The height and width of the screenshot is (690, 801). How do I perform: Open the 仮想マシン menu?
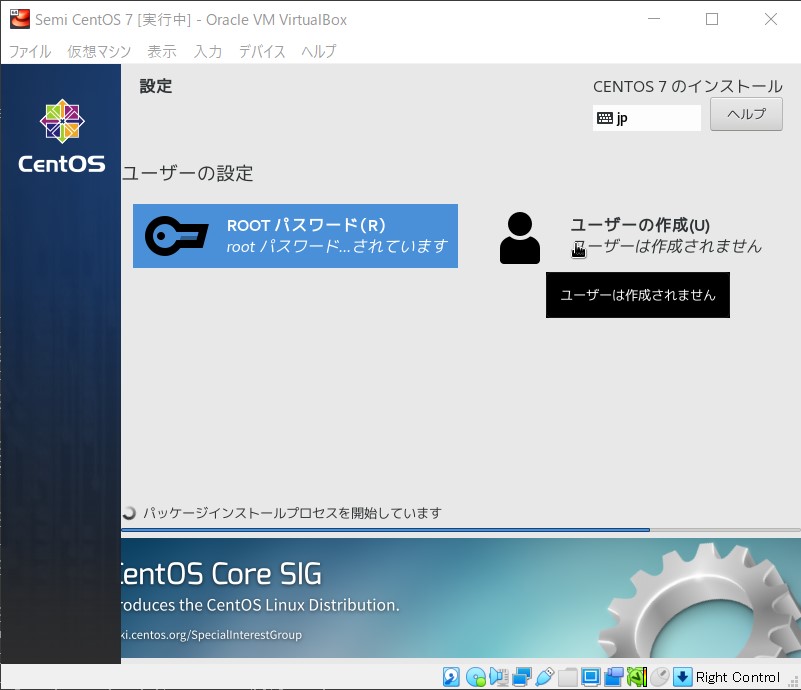point(99,51)
